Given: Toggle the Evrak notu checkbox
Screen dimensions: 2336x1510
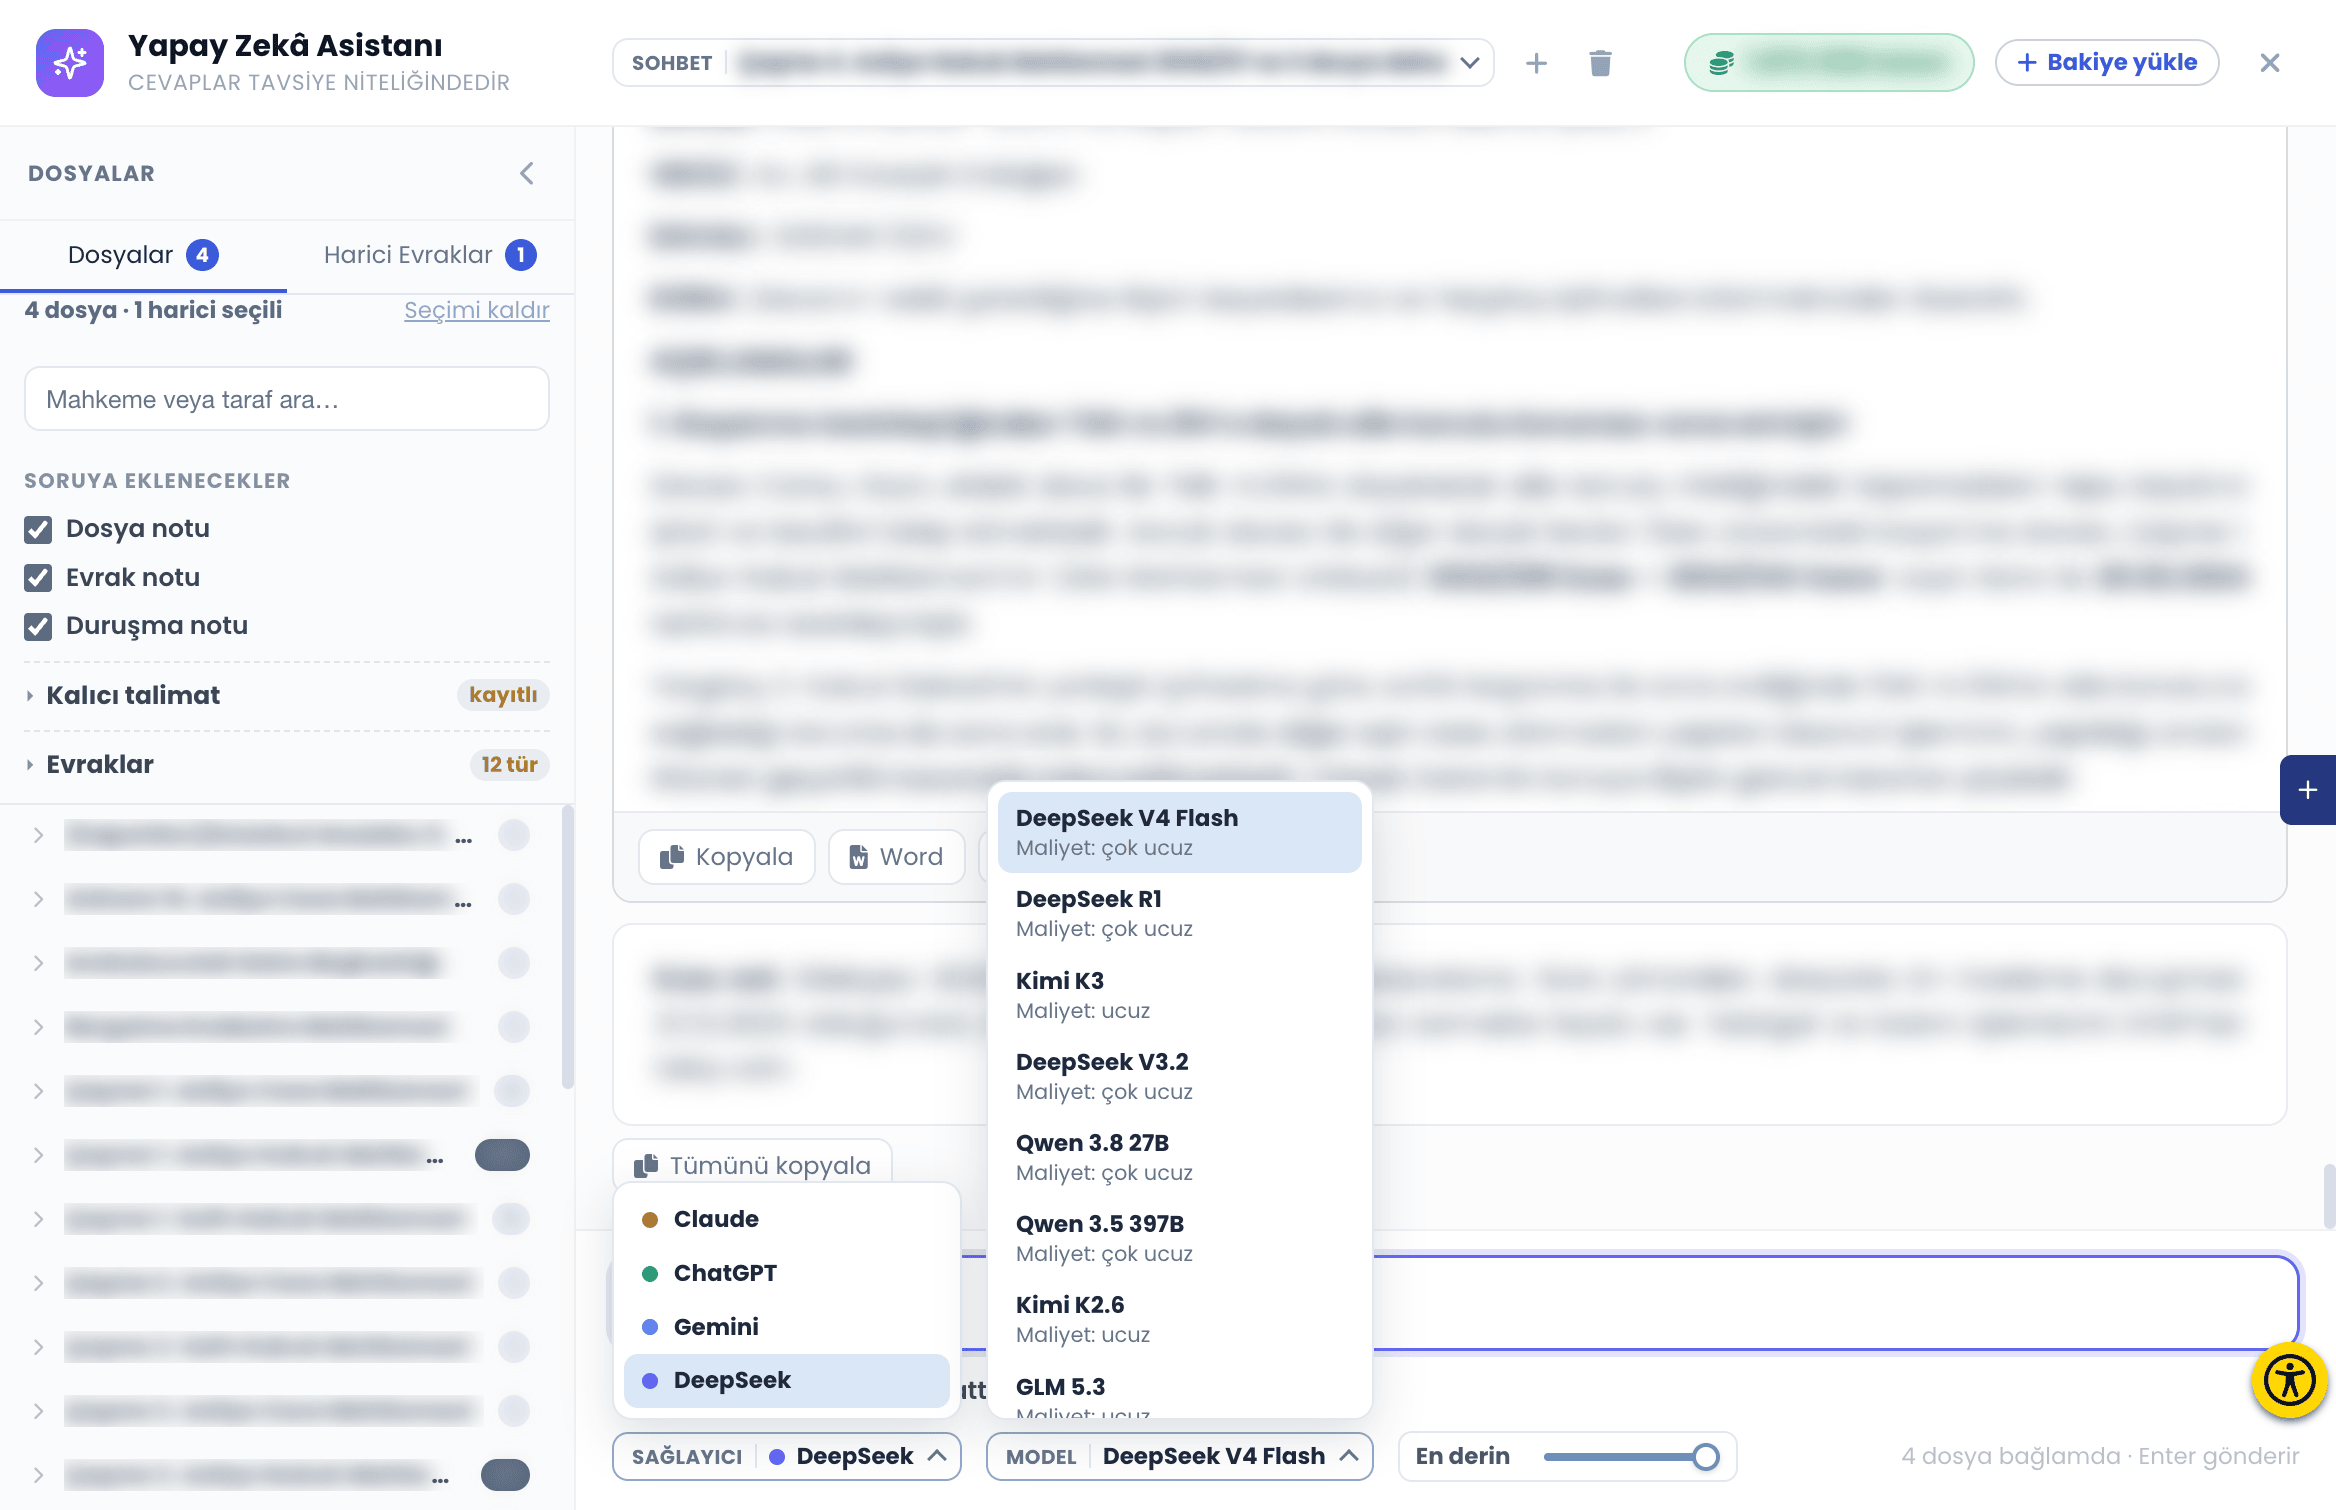Looking at the screenshot, I should (38, 577).
